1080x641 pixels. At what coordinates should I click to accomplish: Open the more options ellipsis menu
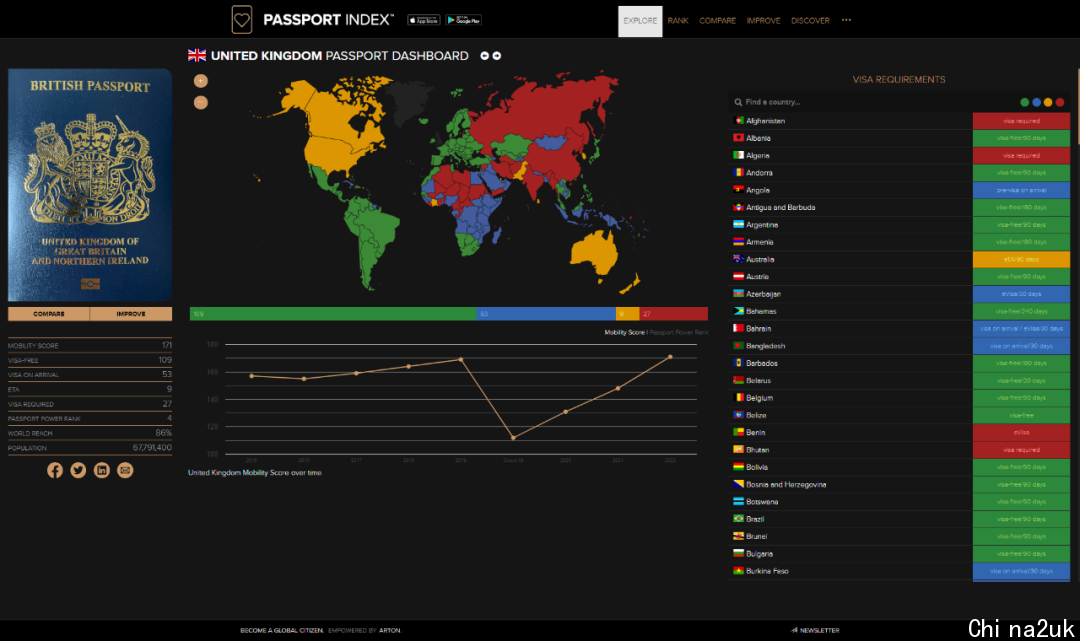847,20
